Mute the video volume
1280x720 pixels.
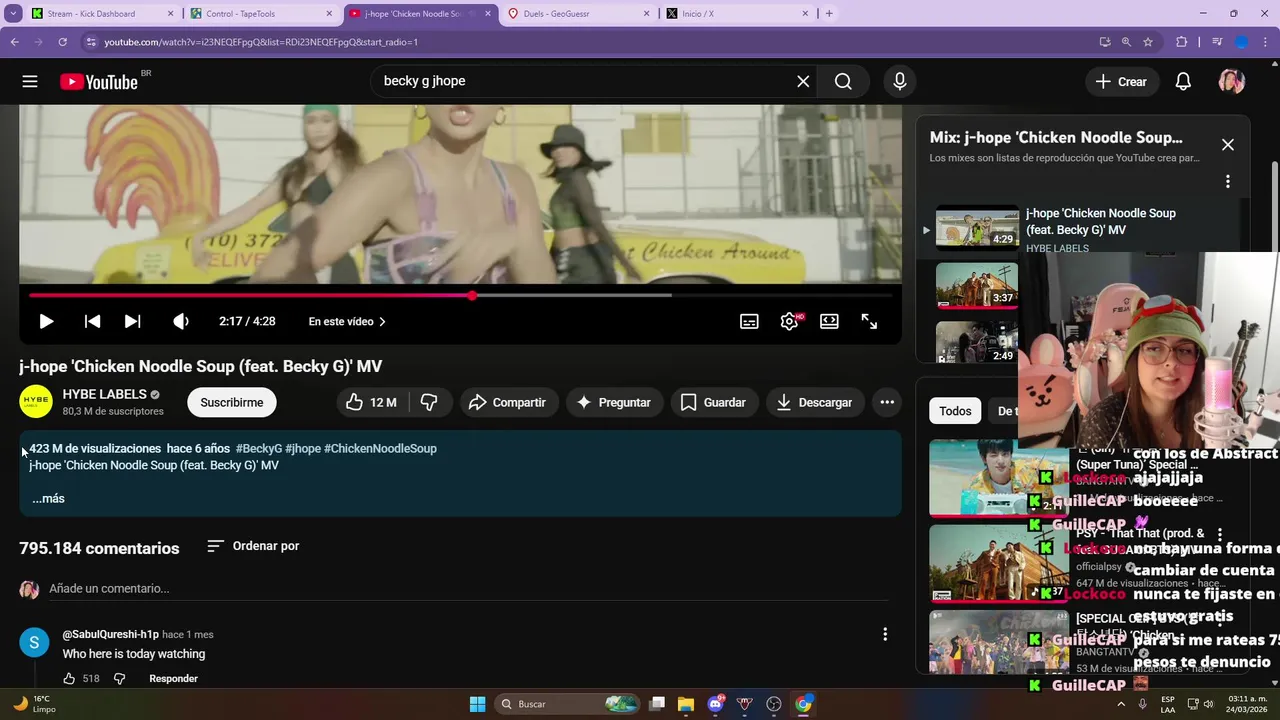click(180, 321)
